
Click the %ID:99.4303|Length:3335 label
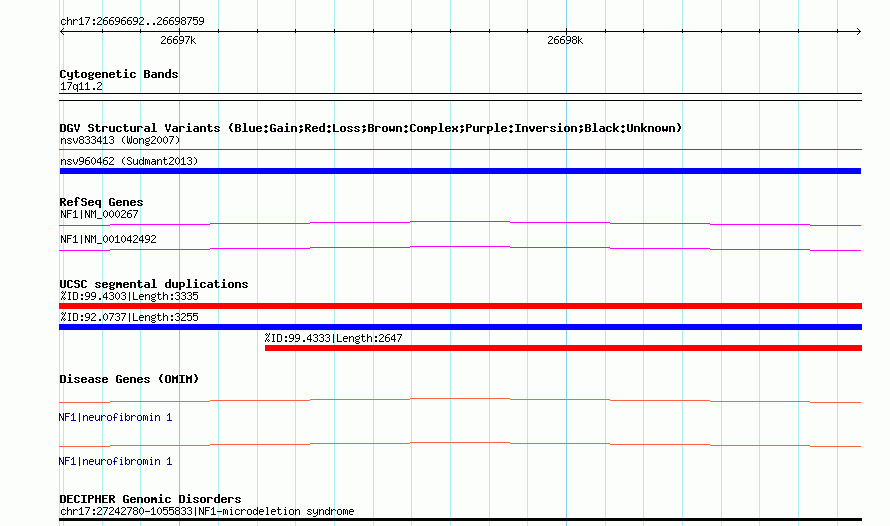(x=129, y=296)
